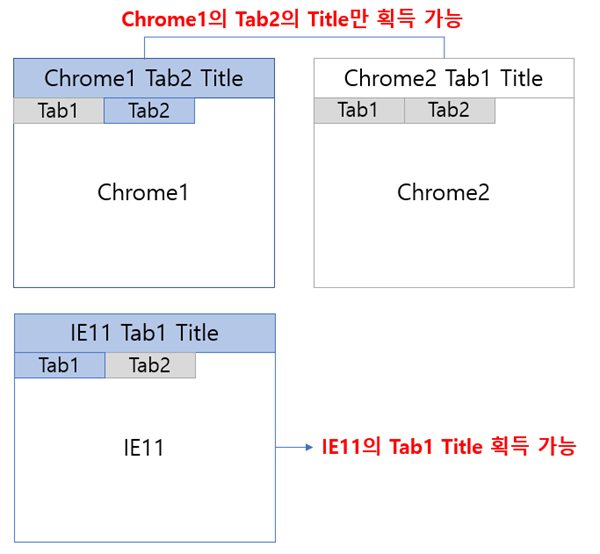Click the Chrome2 window body label
This screenshot has width=600, height=554.
click(x=443, y=192)
